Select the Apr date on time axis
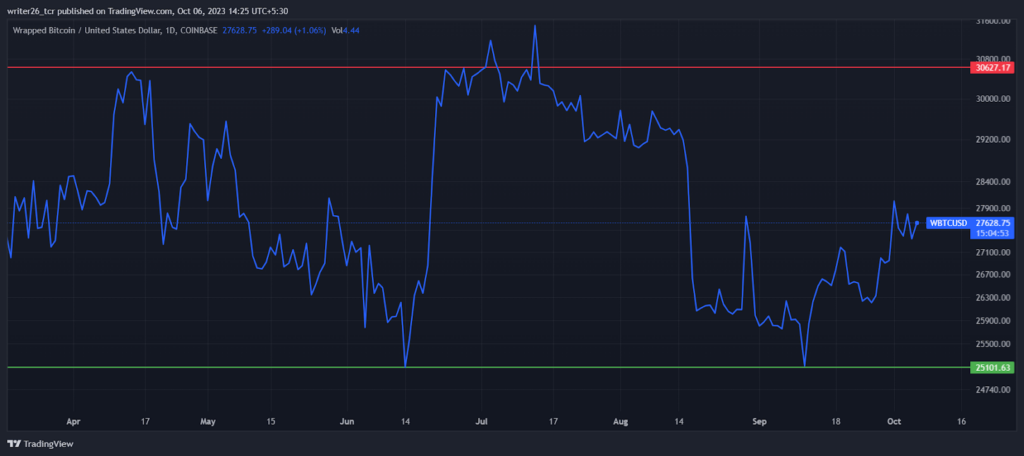Screen dimensions: 1024x456 click(73, 421)
